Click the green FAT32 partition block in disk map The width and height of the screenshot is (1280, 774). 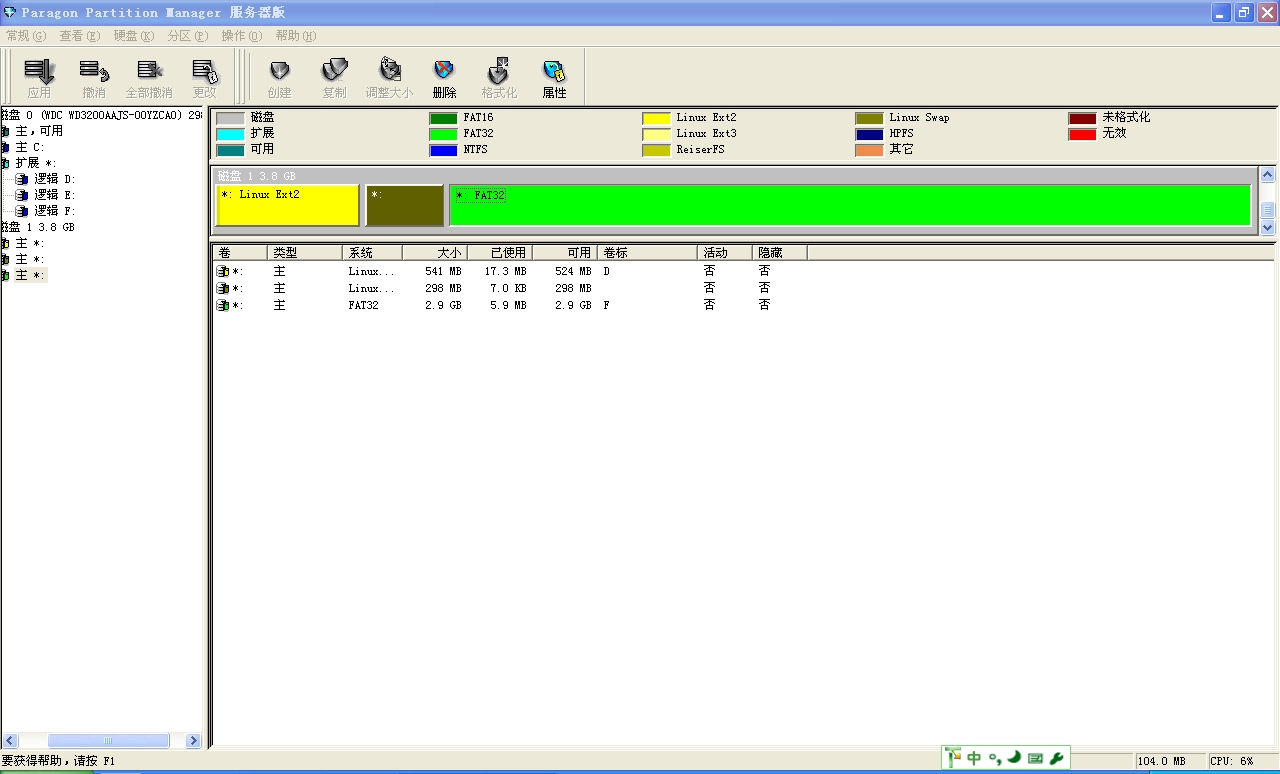tap(850, 205)
